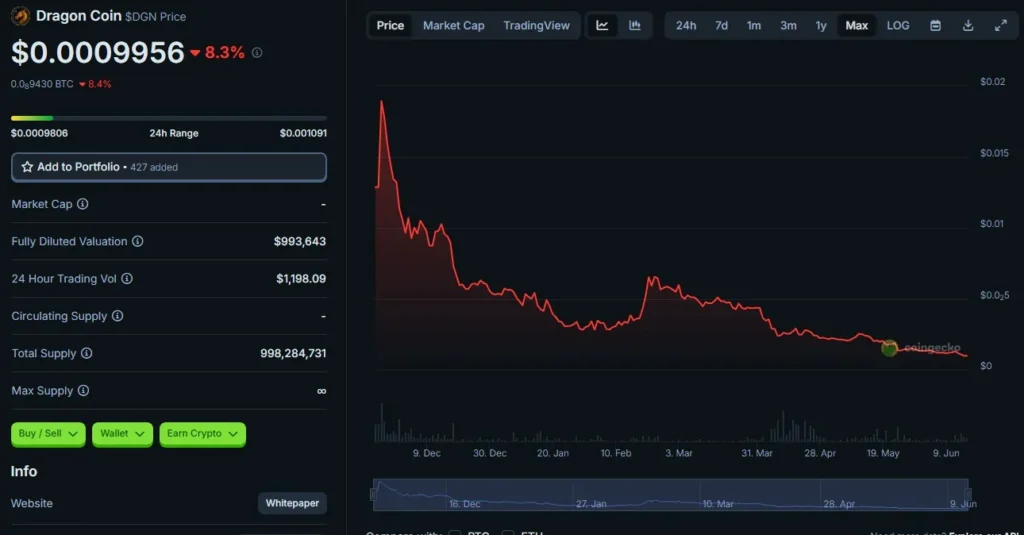Open the Whitepaper link
The image size is (1024, 535).
[x=292, y=503]
